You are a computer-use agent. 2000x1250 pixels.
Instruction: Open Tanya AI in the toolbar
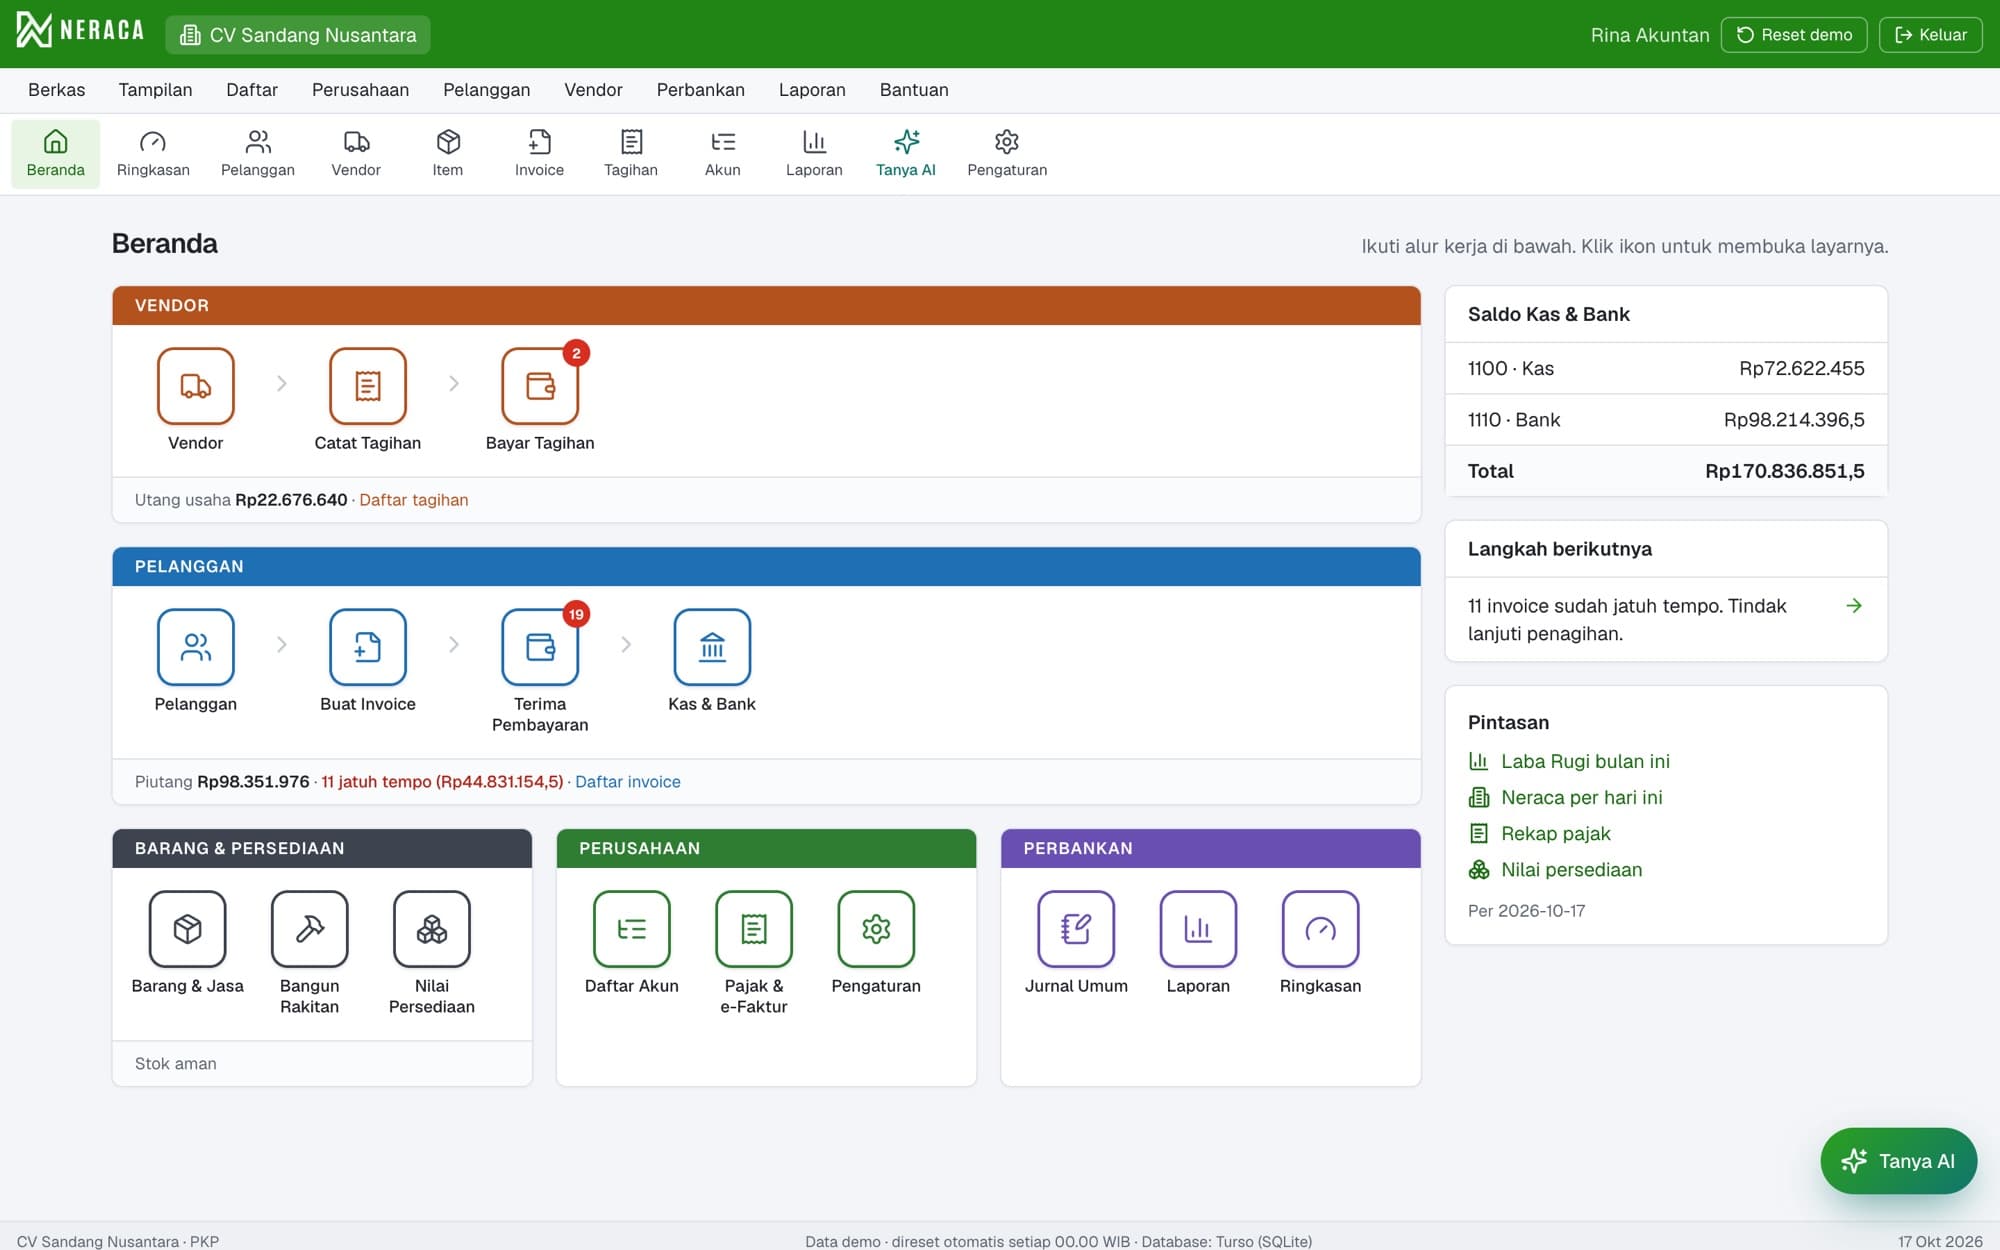pyautogui.click(x=906, y=154)
